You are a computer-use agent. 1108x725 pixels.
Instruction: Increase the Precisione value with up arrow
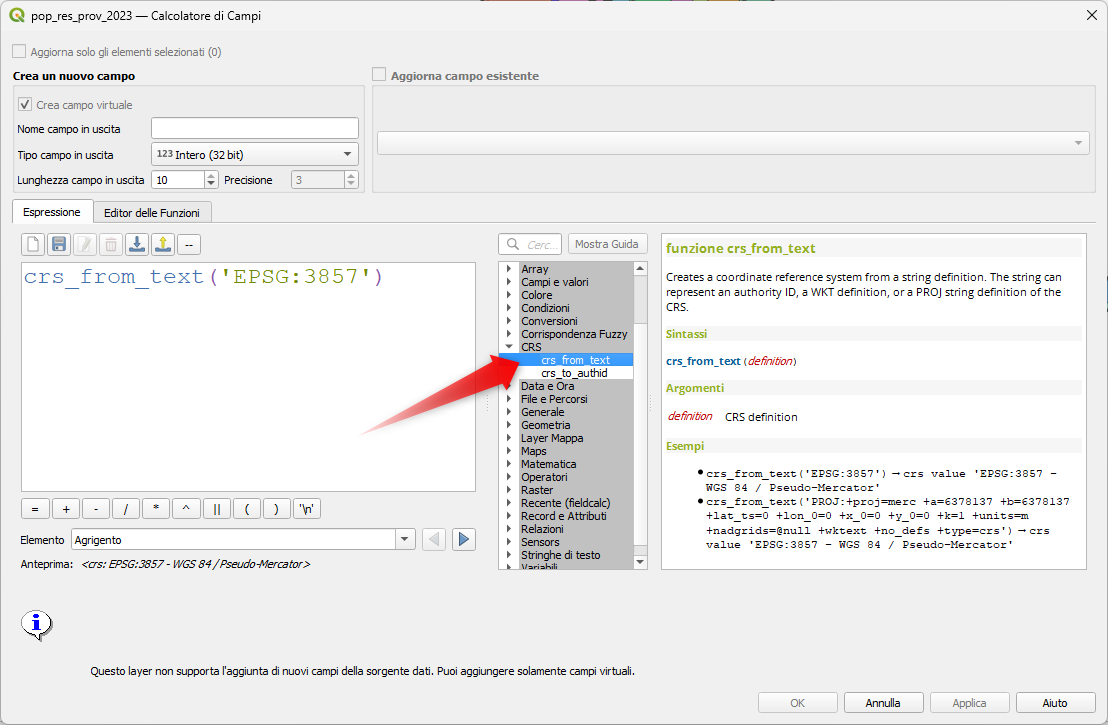pyautogui.click(x=350, y=175)
